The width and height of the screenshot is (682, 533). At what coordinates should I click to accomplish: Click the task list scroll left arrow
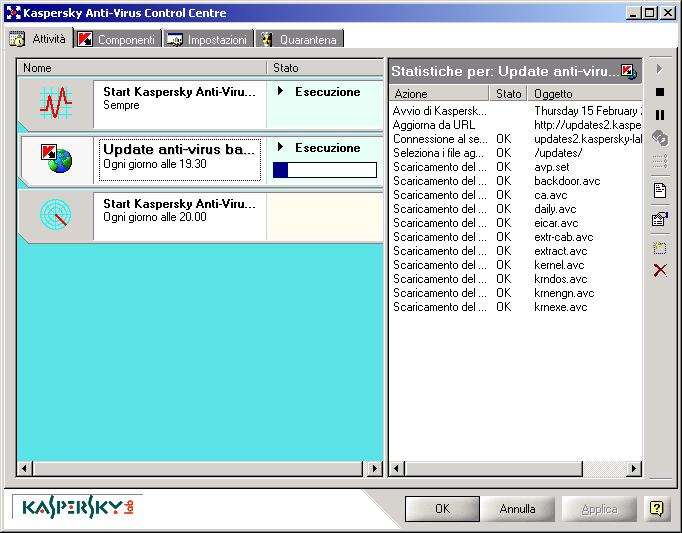[x=24, y=469]
